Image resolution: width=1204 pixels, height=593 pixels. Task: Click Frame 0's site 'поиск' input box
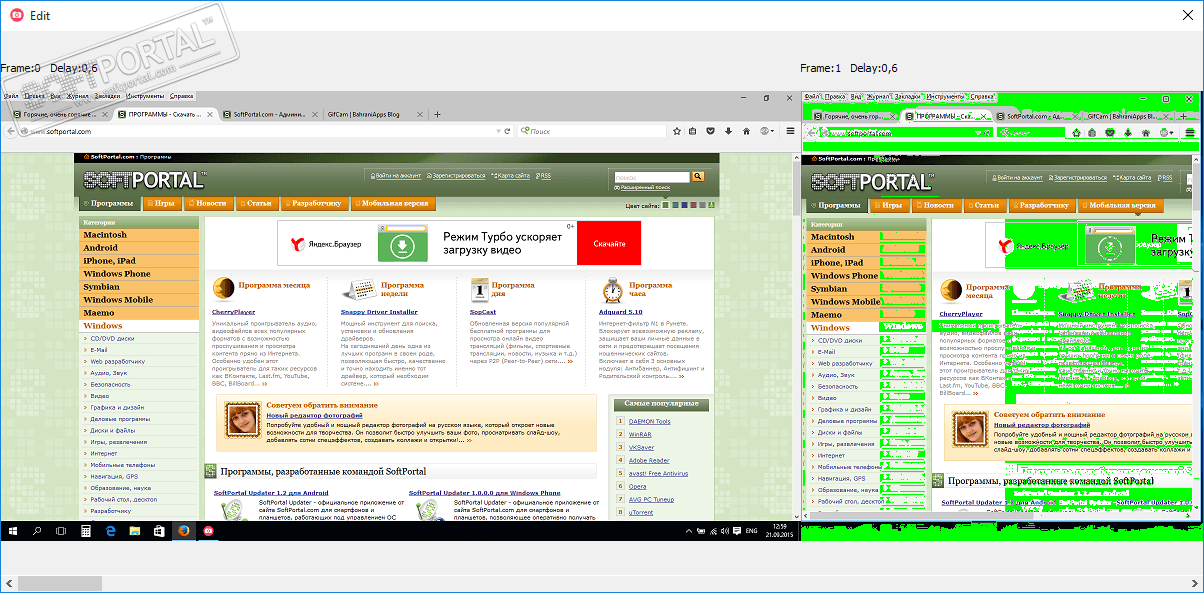[x=652, y=177]
